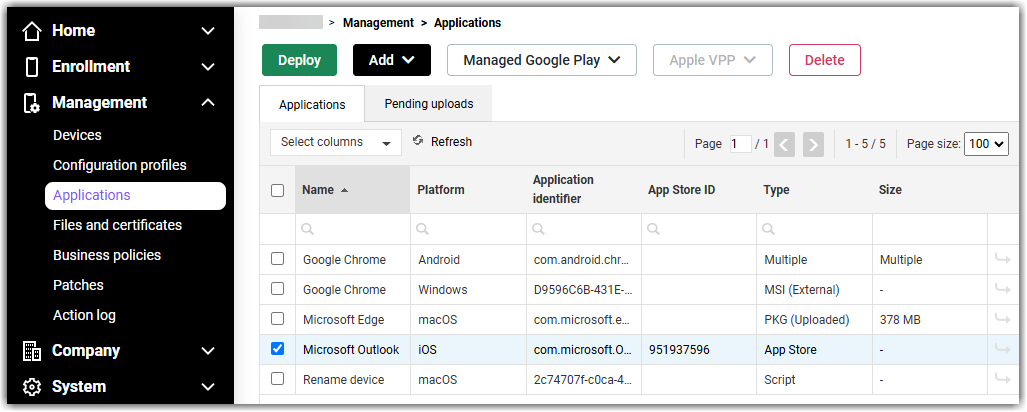Click the Refresh text button

451,141
